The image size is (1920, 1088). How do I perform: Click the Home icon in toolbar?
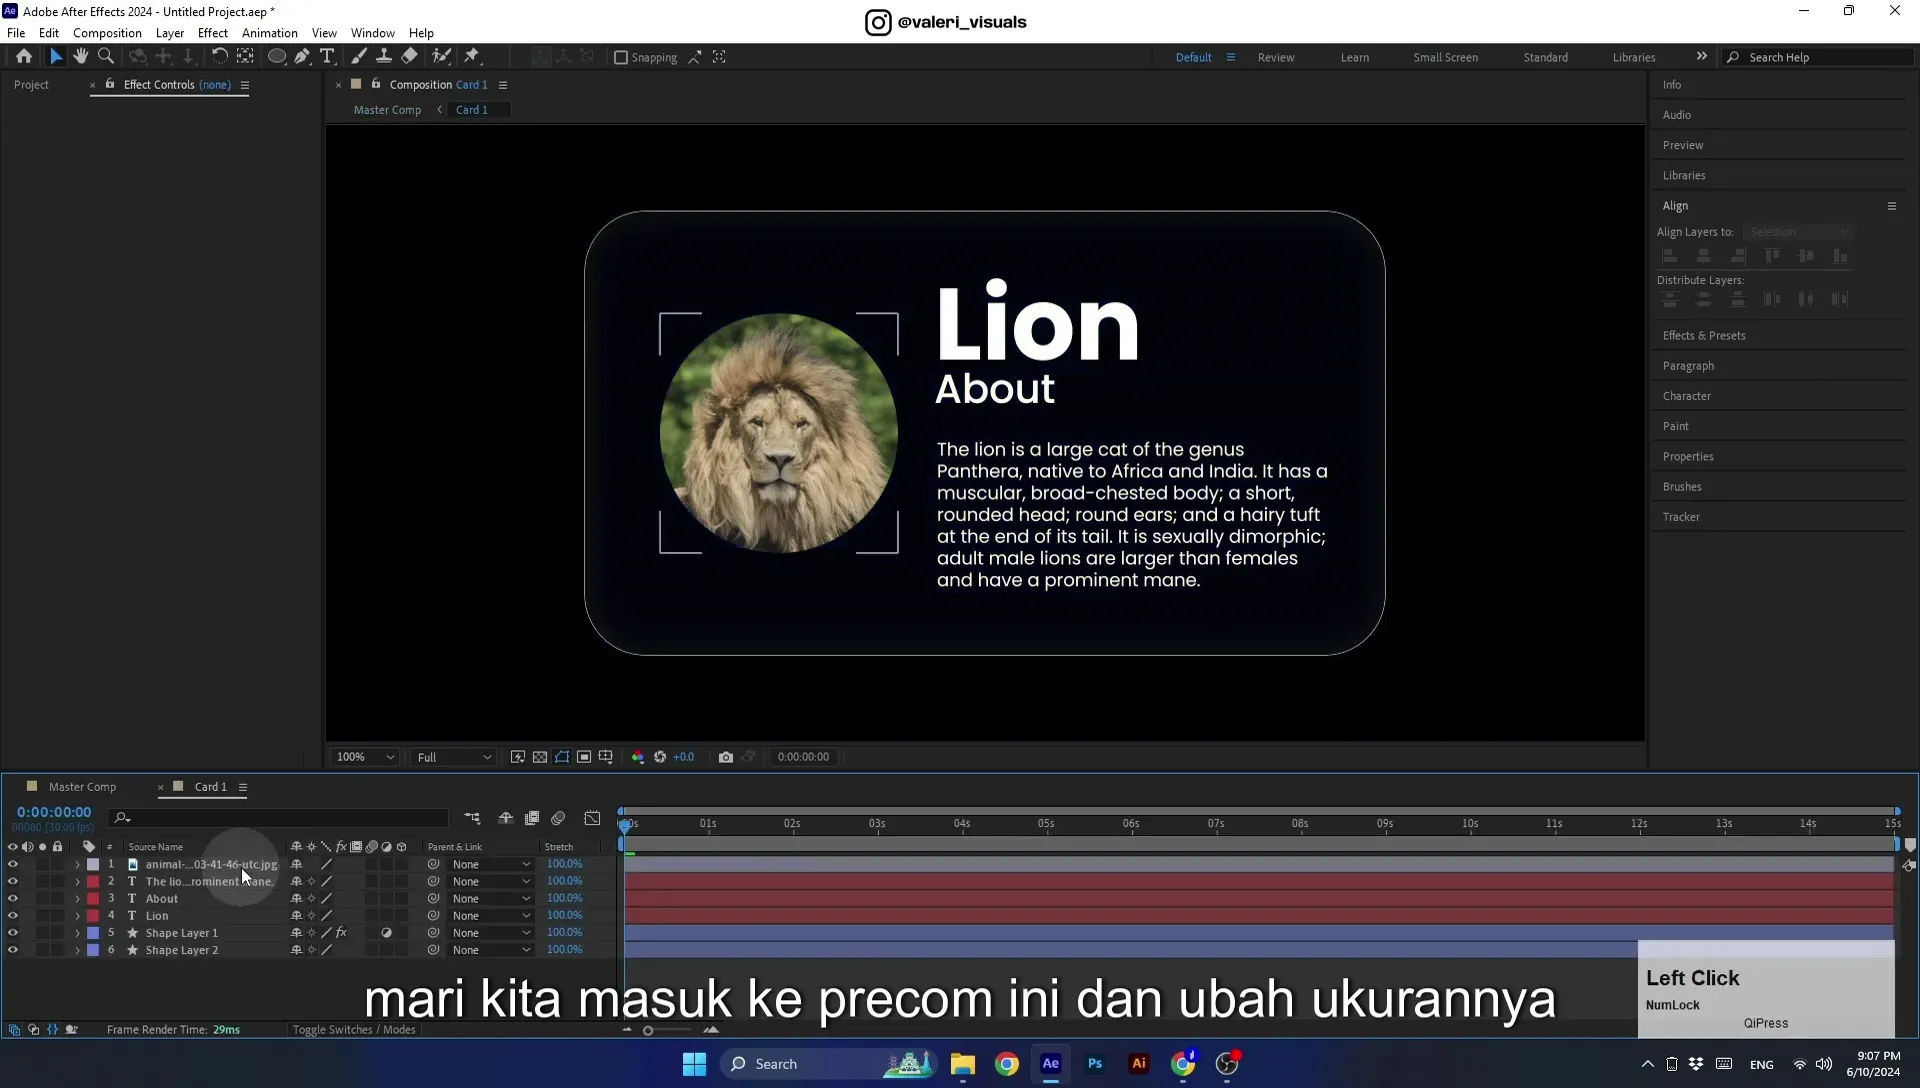(x=24, y=57)
